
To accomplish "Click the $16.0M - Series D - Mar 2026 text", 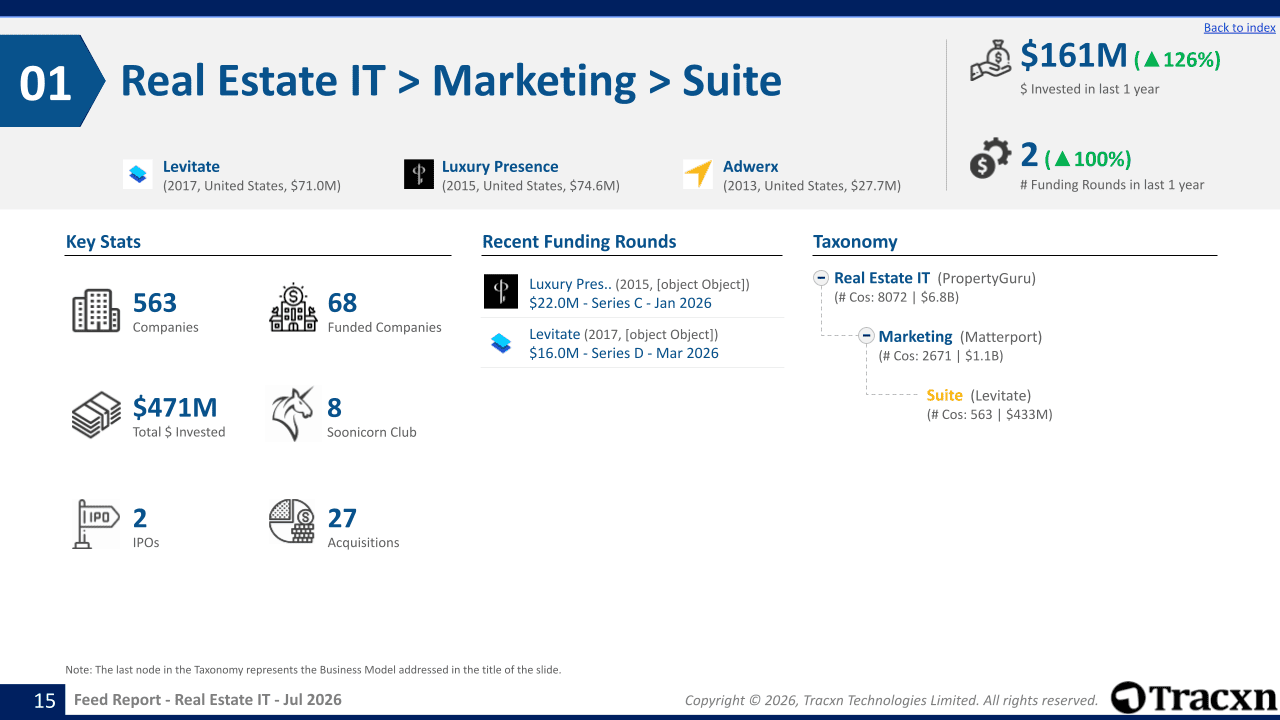I will [x=624, y=353].
